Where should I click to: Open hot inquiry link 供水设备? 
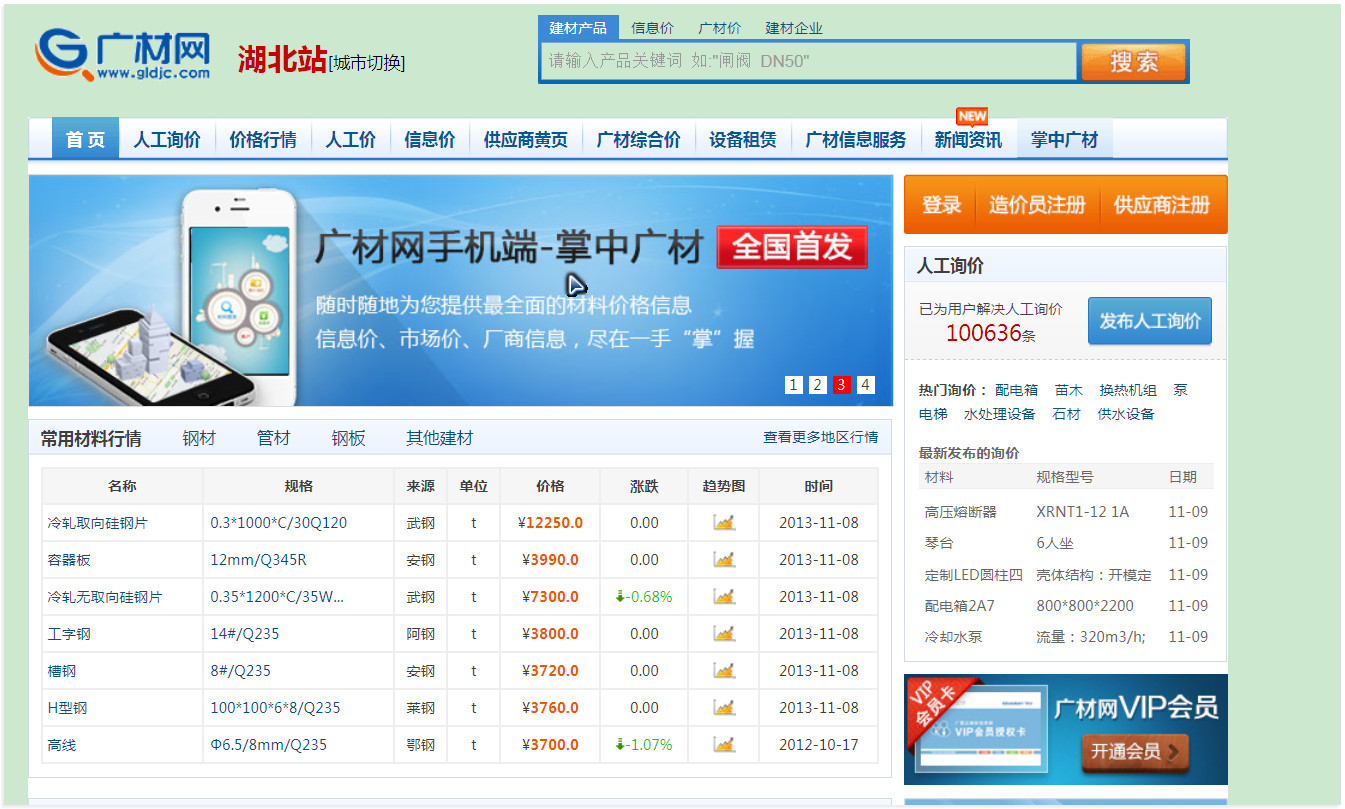[x=1126, y=414]
